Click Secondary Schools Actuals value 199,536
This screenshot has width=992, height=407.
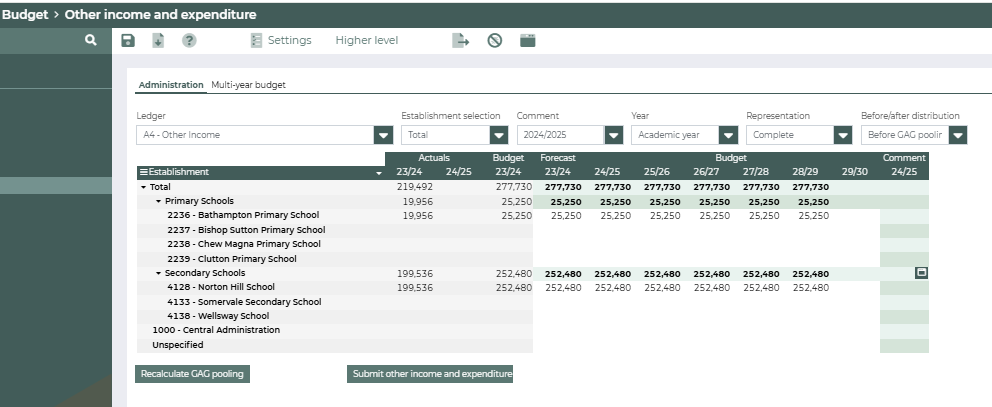(415, 274)
